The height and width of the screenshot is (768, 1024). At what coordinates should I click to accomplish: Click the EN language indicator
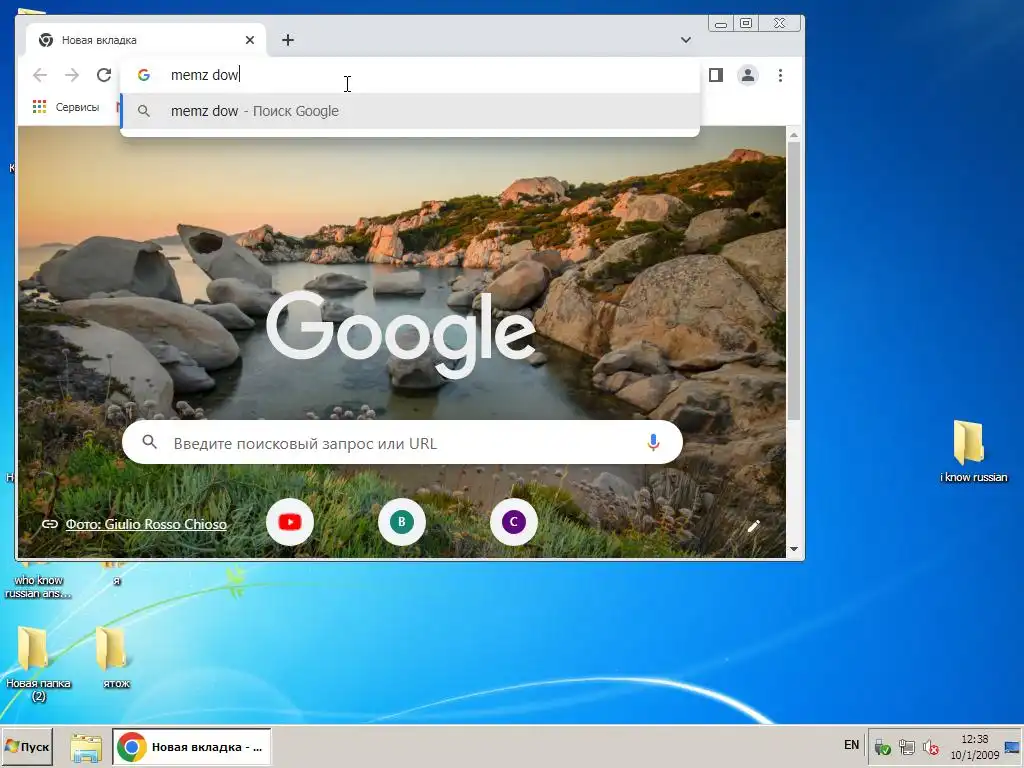[x=851, y=745]
